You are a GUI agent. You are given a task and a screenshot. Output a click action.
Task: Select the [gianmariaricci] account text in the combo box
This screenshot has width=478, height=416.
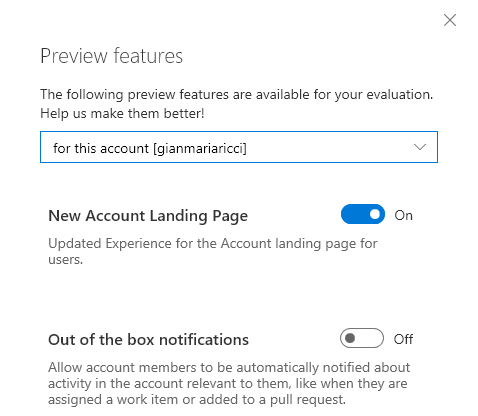coord(200,148)
